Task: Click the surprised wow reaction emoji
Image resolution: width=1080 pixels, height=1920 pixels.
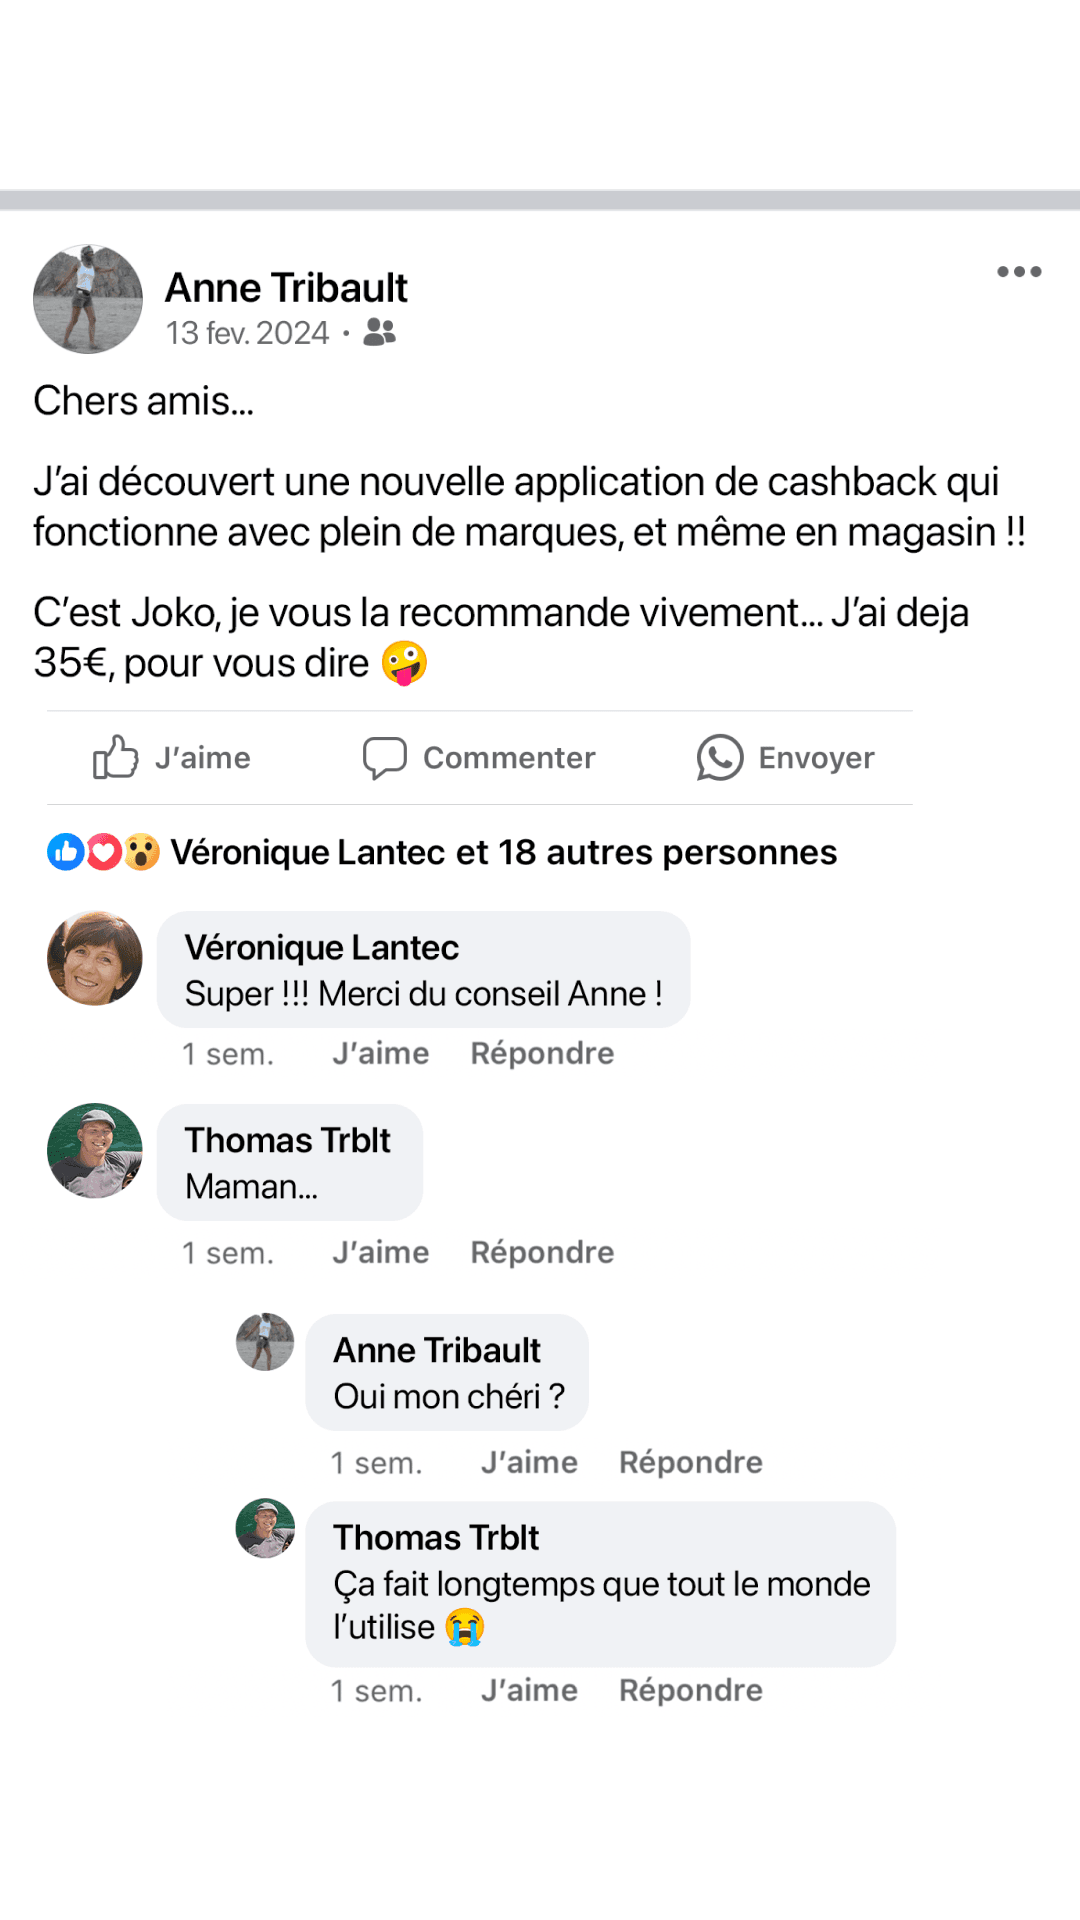Action: (142, 852)
